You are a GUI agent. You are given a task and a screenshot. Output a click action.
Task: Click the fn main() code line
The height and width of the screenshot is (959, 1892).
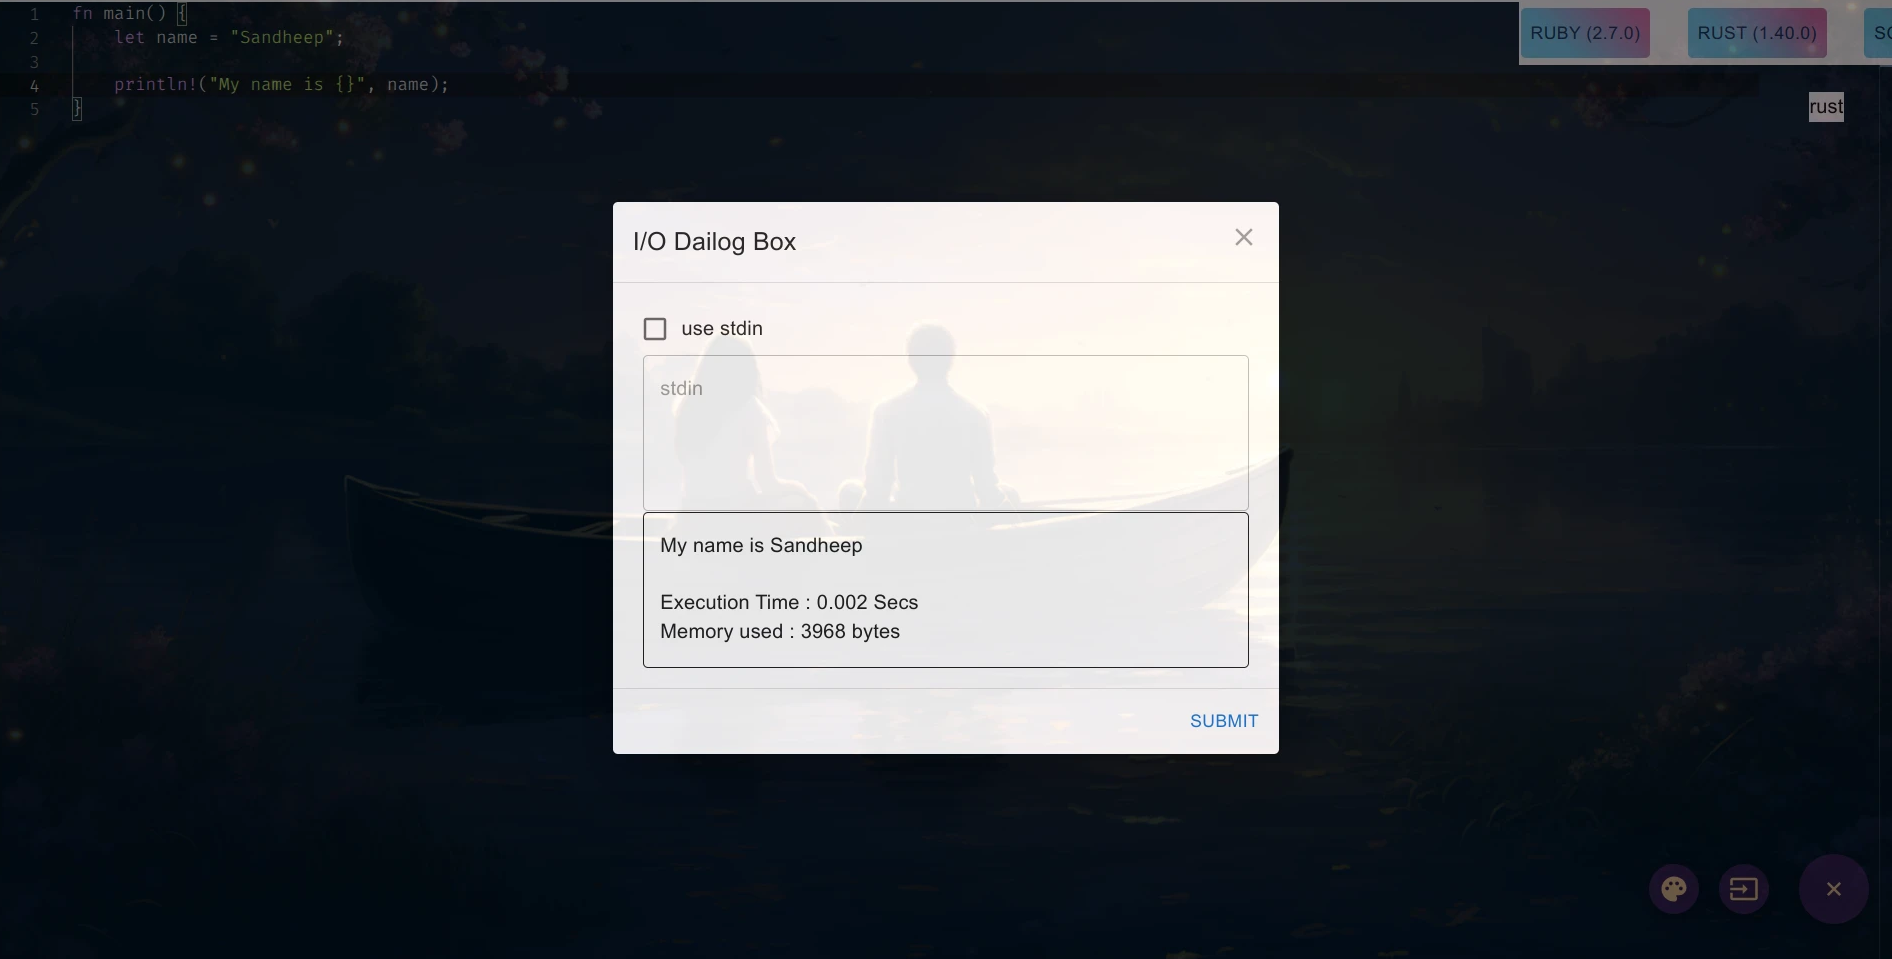pyautogui.click(x=130, y=14)
